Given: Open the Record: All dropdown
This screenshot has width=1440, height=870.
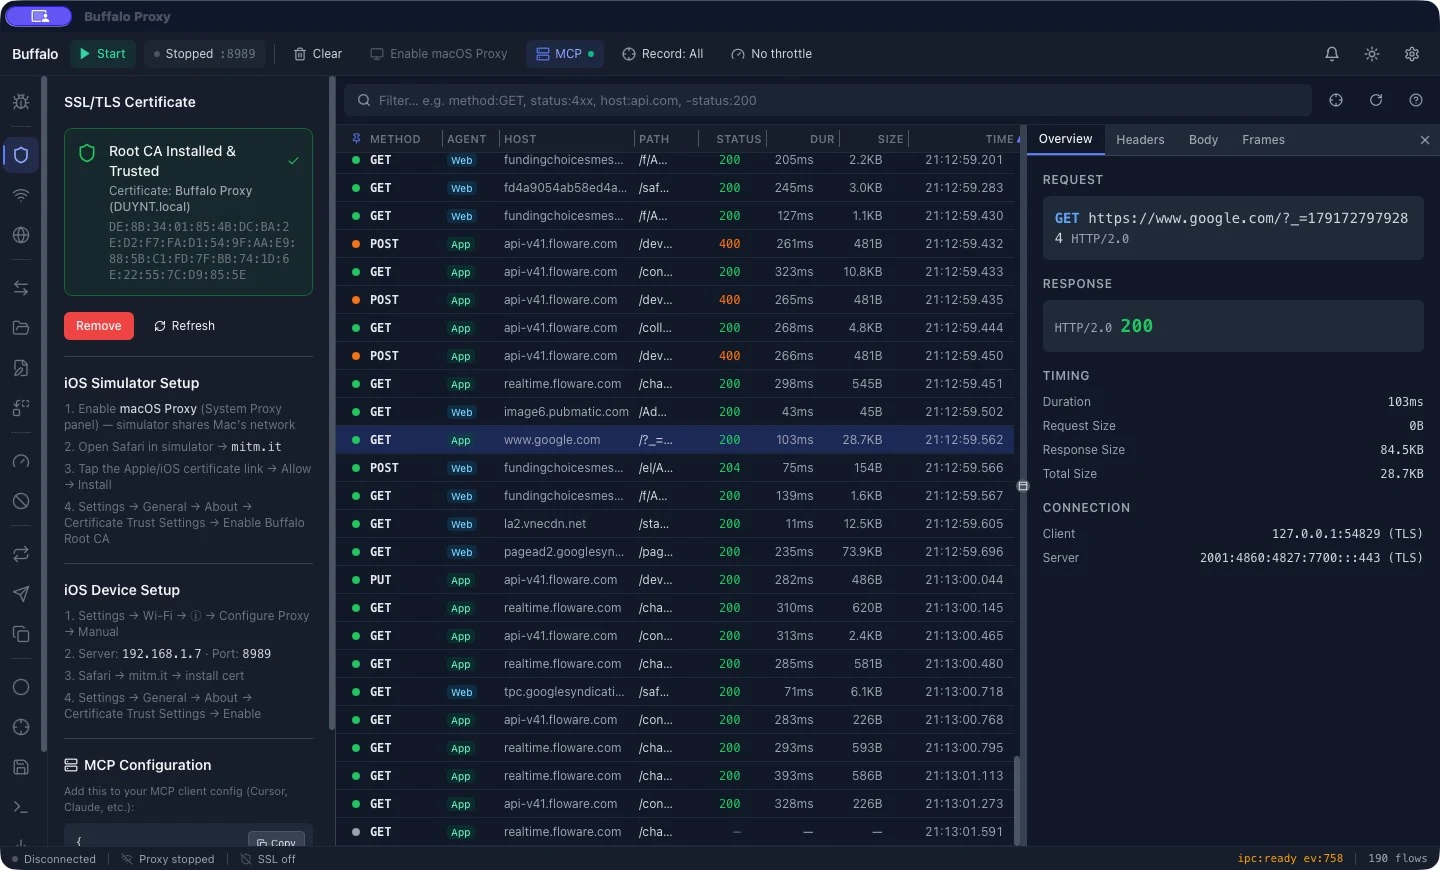Looking at the screenshot, I should 663,54.
